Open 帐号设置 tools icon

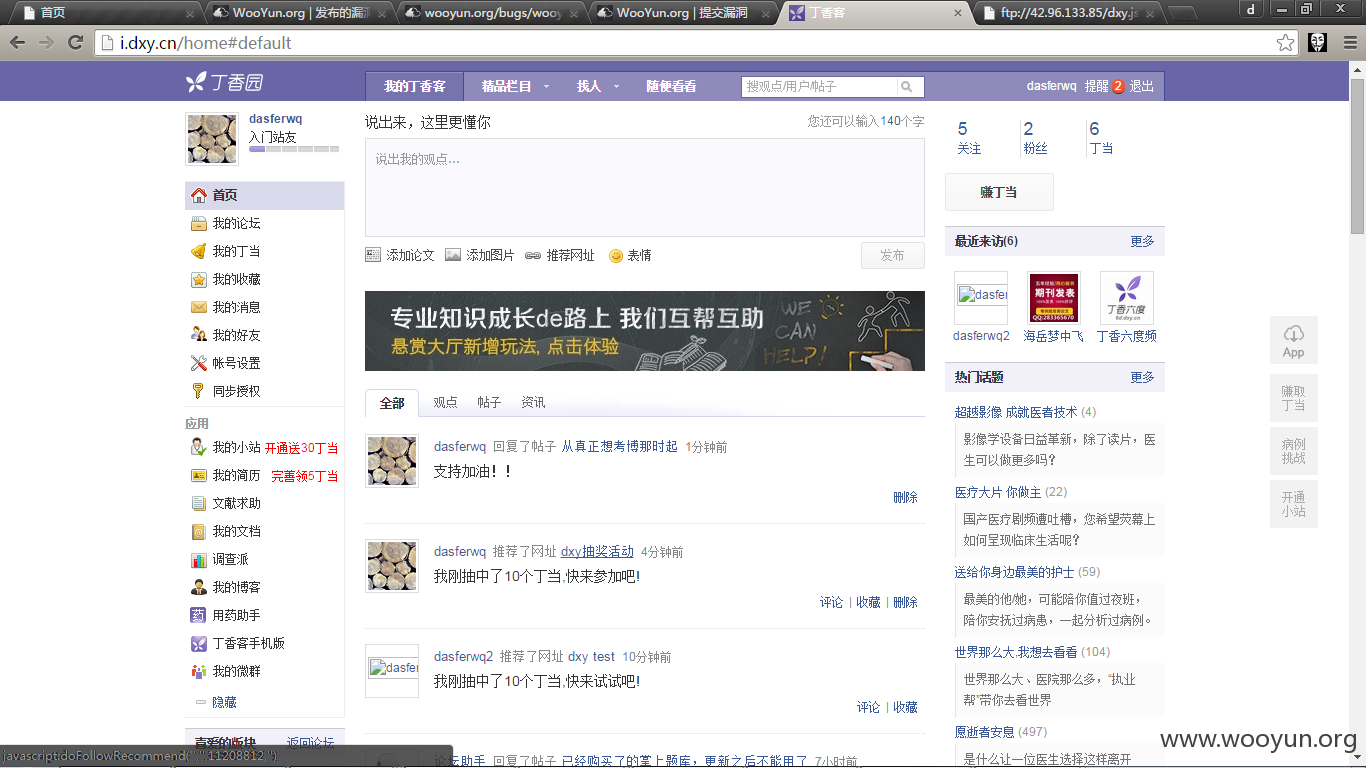pyautogui.click(x=199, y=363)
